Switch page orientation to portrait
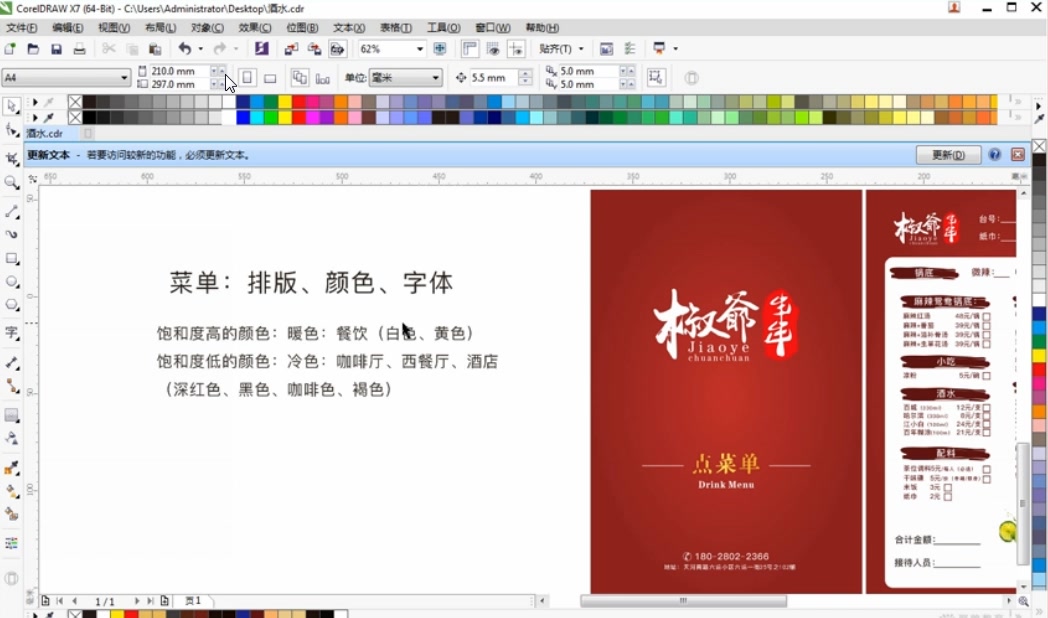 248,77
